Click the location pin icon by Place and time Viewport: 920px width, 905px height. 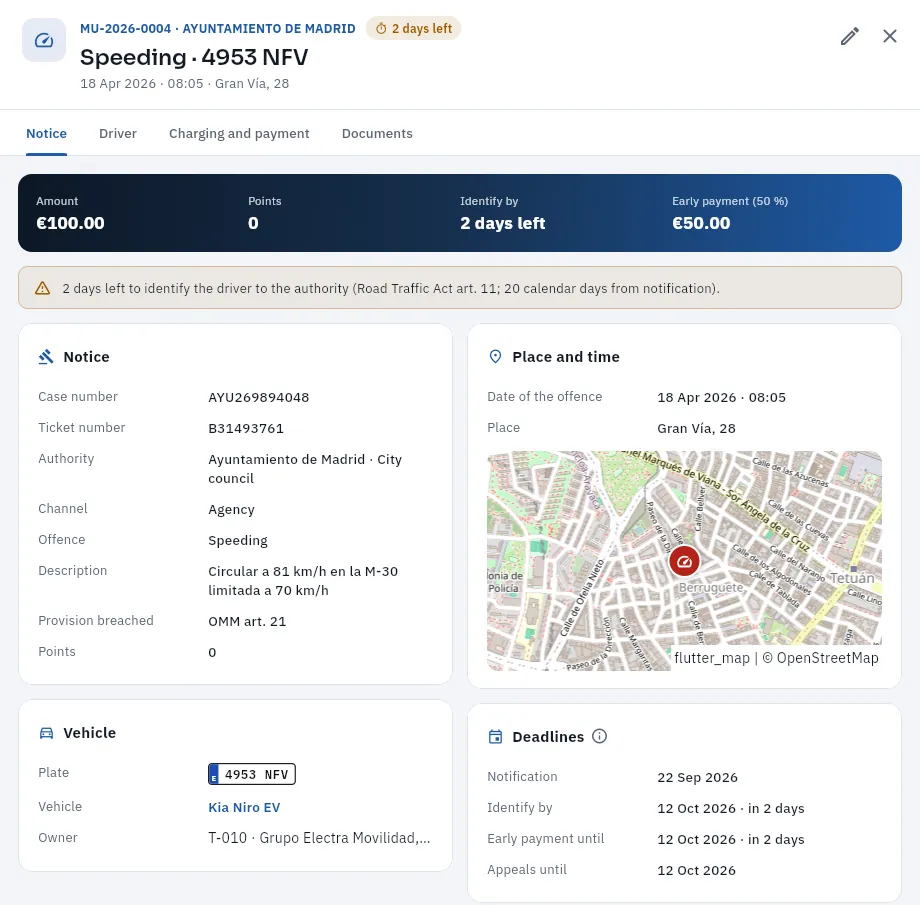(x=495, y=357)
